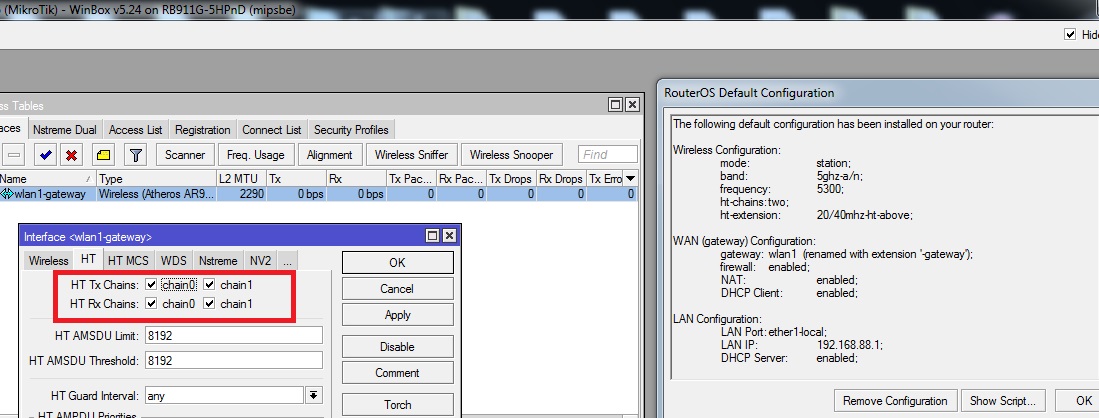This screenshot has width=1099, height=418.
Task: Close the Interface wlan1-gateway dialog
Action: (x=449, y=236)
